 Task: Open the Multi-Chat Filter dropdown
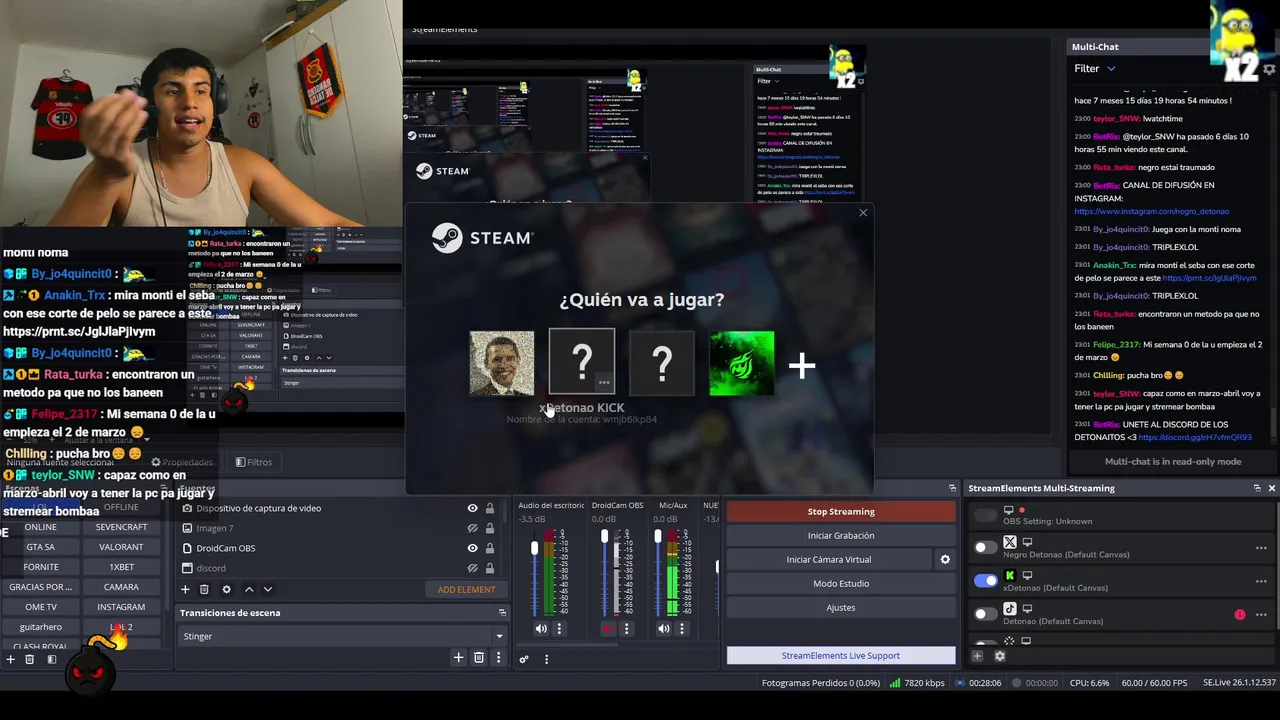(x=1095, y=68)
